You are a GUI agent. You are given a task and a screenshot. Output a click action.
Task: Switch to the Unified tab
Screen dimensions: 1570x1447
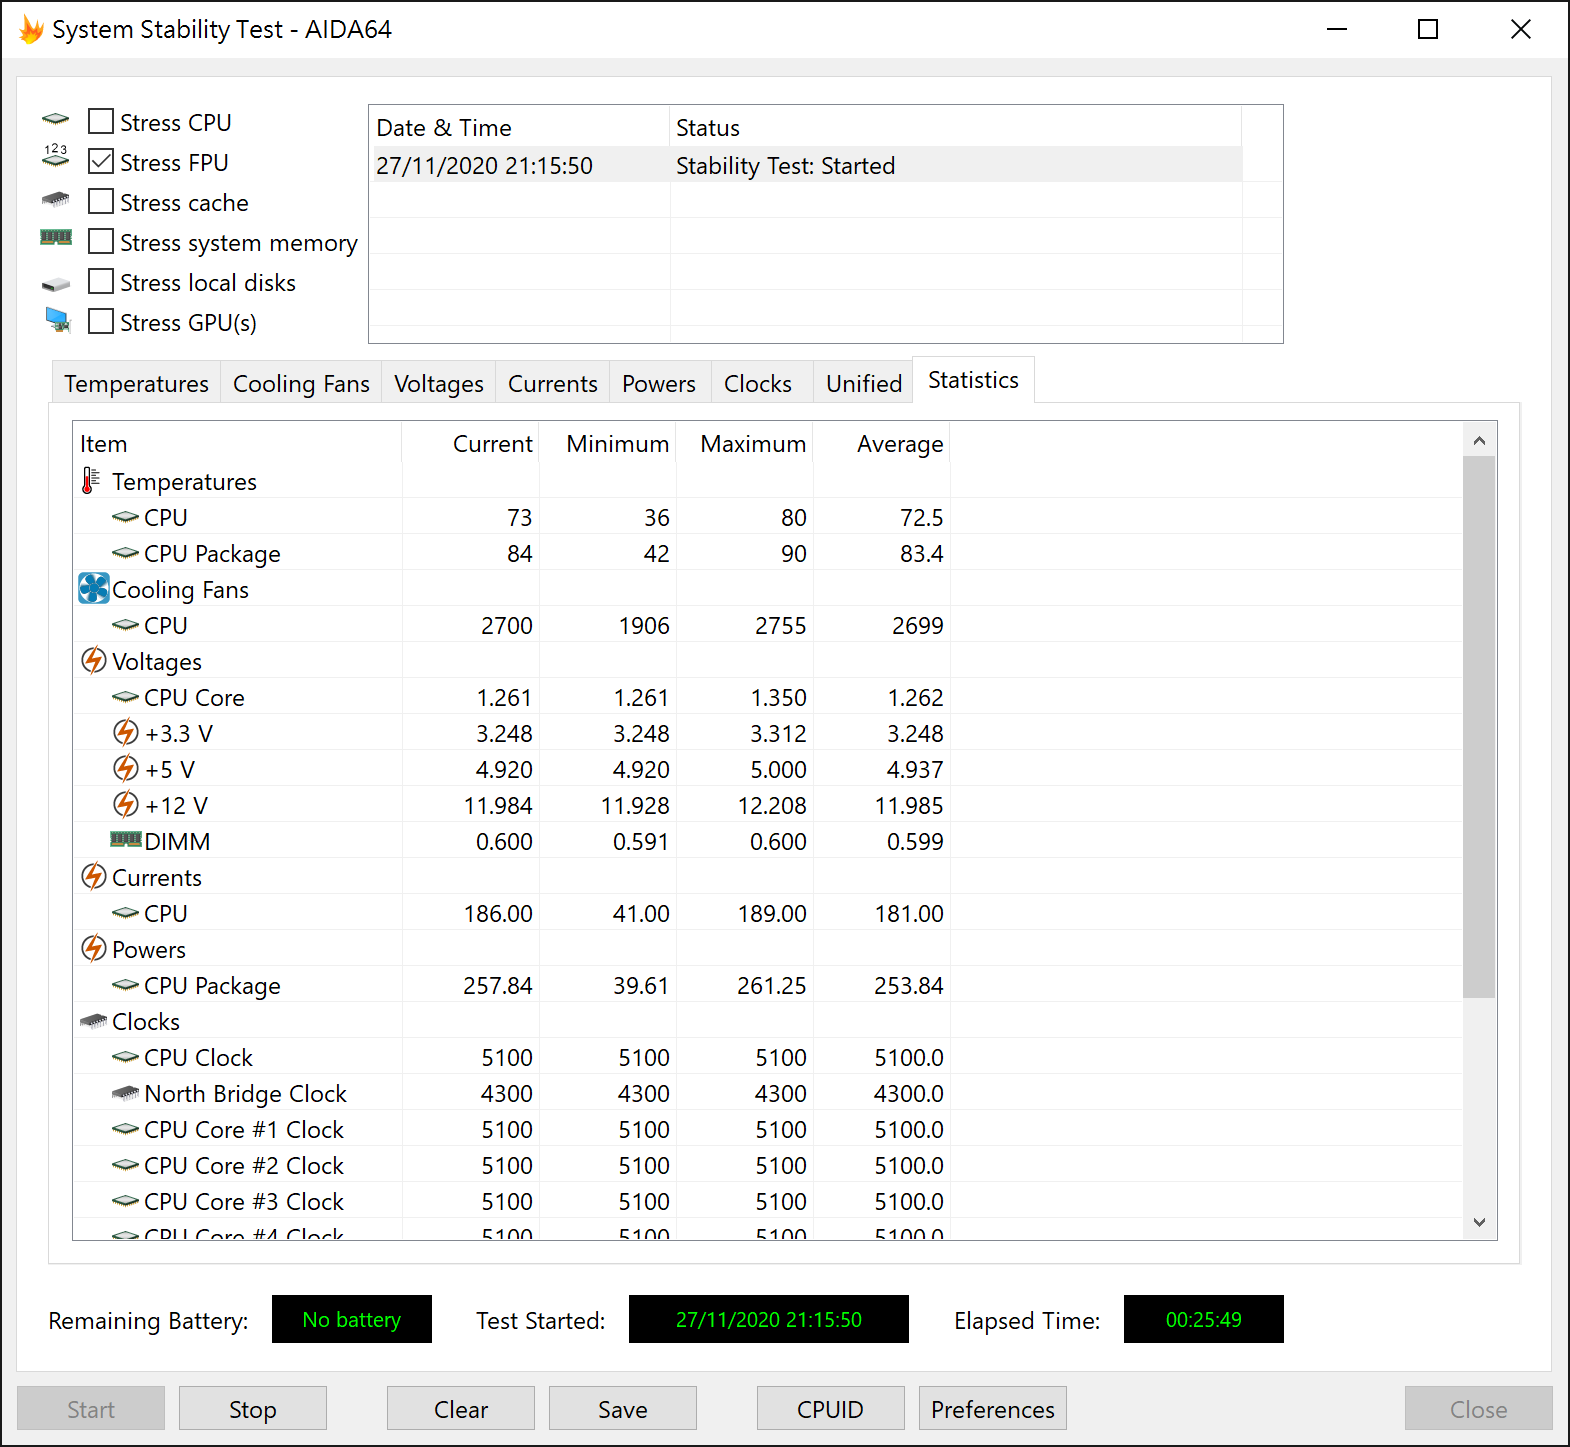864,384
